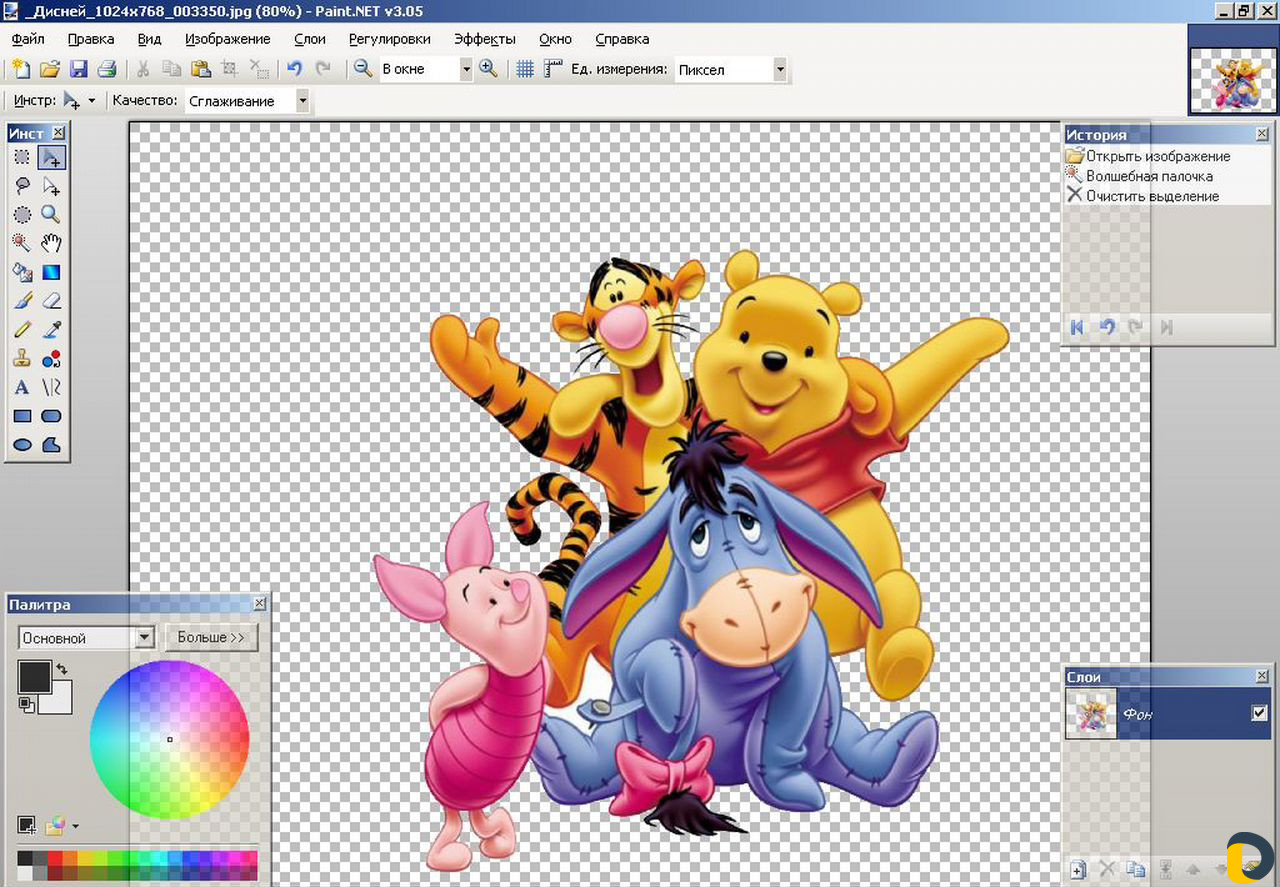Select the Pan hand tool
1280x887 pixels.
(x=51, y=243)
